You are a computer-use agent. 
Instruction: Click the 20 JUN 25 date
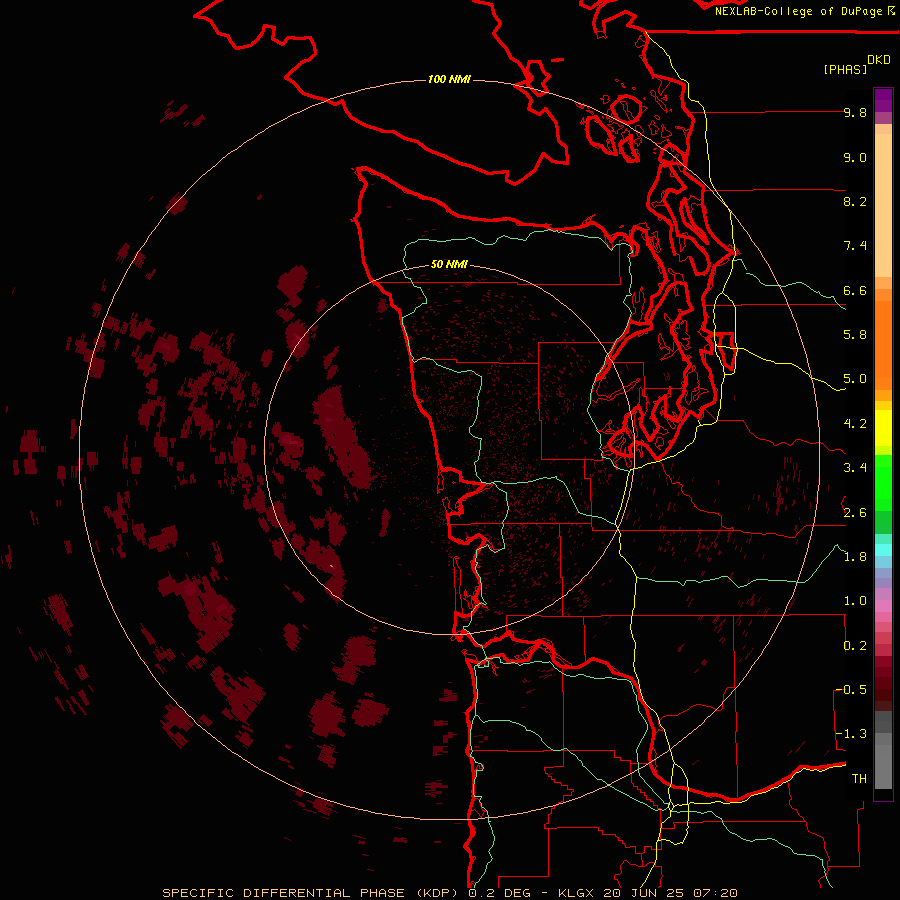(x=643, y=893)
